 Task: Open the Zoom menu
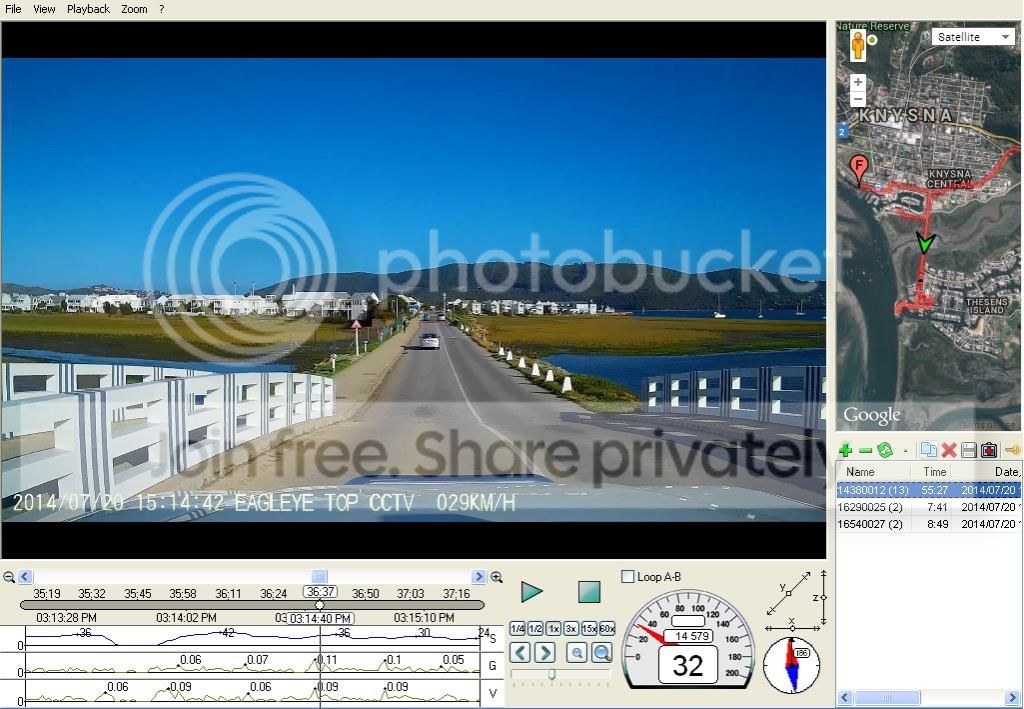(x=134, y=9)
